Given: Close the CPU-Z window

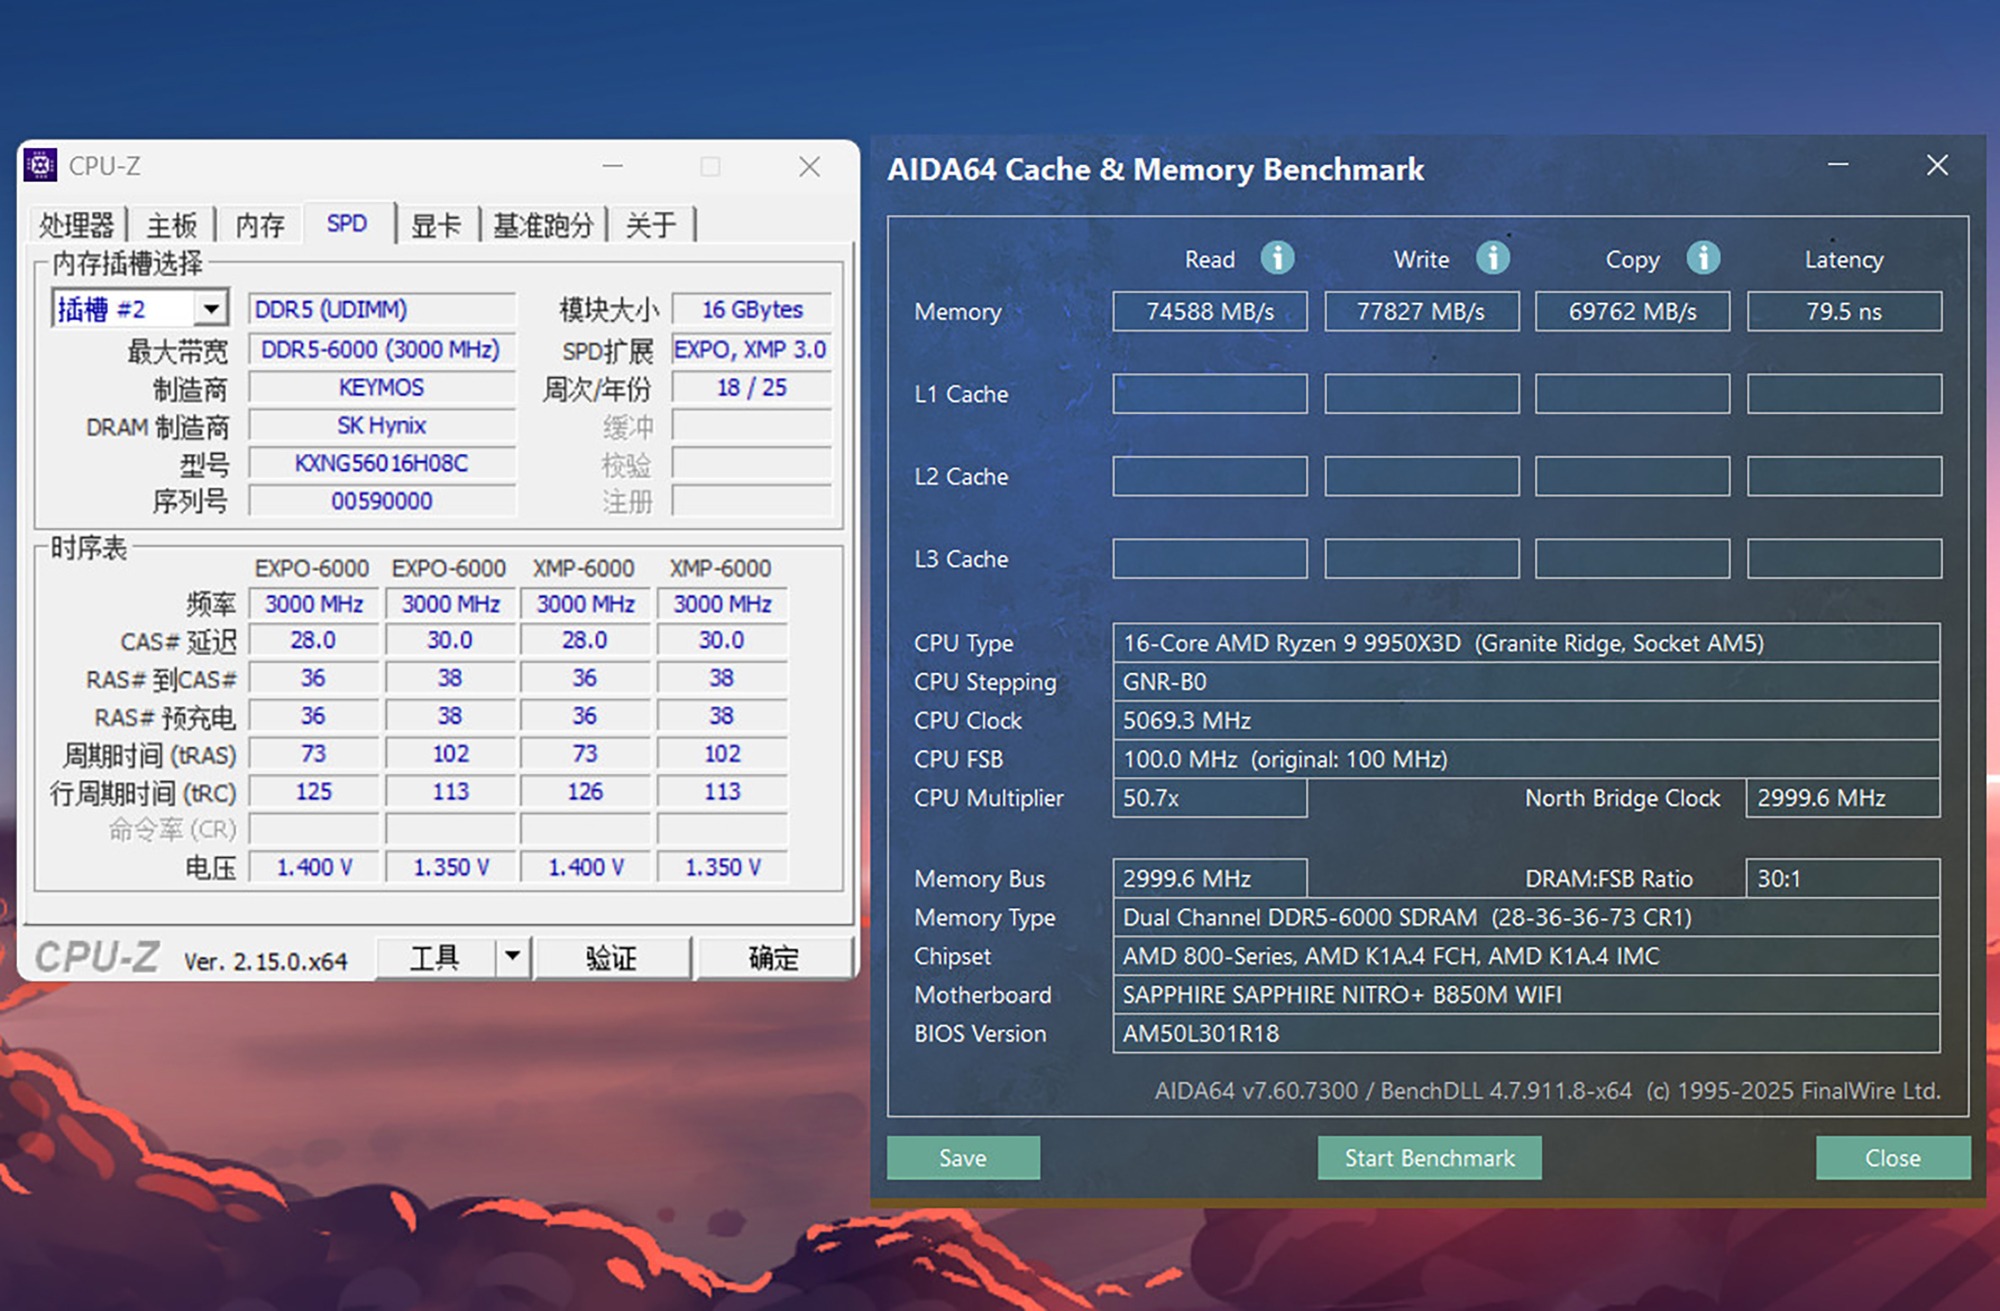Looking at the screenshot, I should pos(809,167).
